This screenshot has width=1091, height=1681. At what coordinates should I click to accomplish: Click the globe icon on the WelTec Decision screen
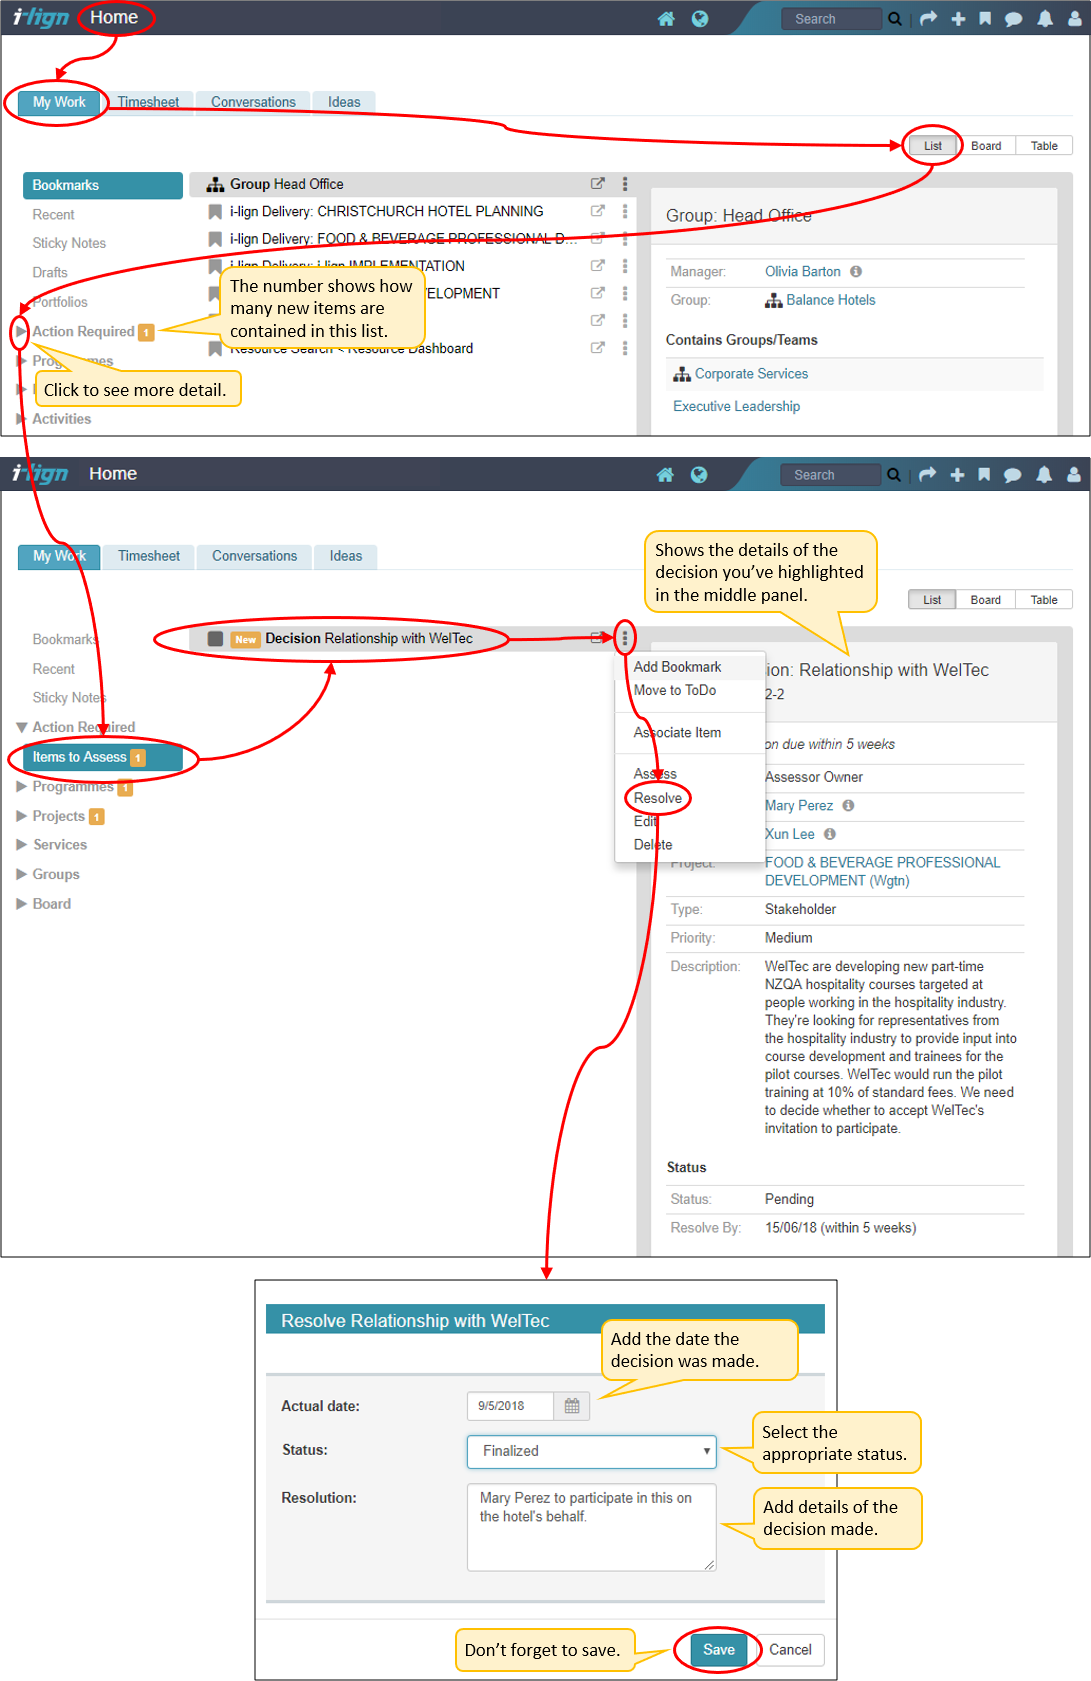pos(699,475)
